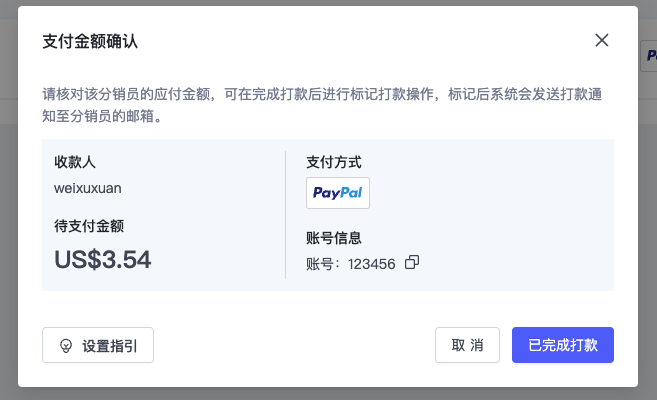657x400 pixels.
Task: Copy the account number 123456
Action: pyautogui.click(x=412, y=263)
